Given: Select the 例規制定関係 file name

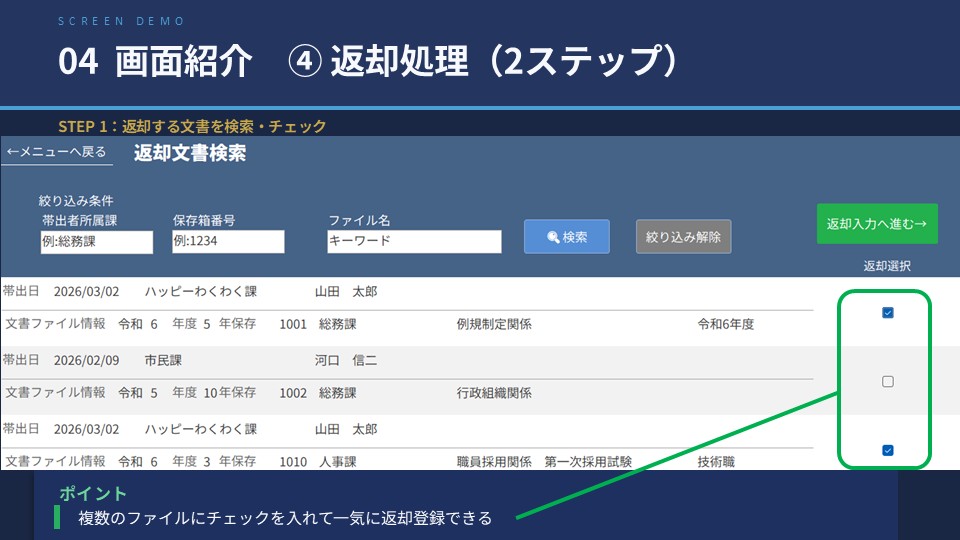Looking at the screenshot, I should pyautogui.click(x=493, y=324).
